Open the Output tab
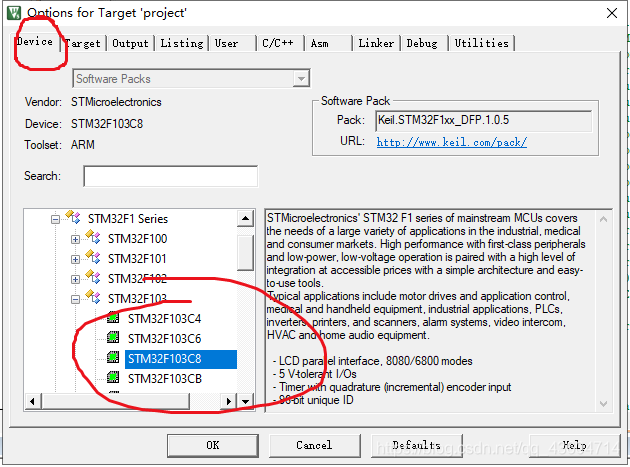630x467 pixels. coord(130,43)
